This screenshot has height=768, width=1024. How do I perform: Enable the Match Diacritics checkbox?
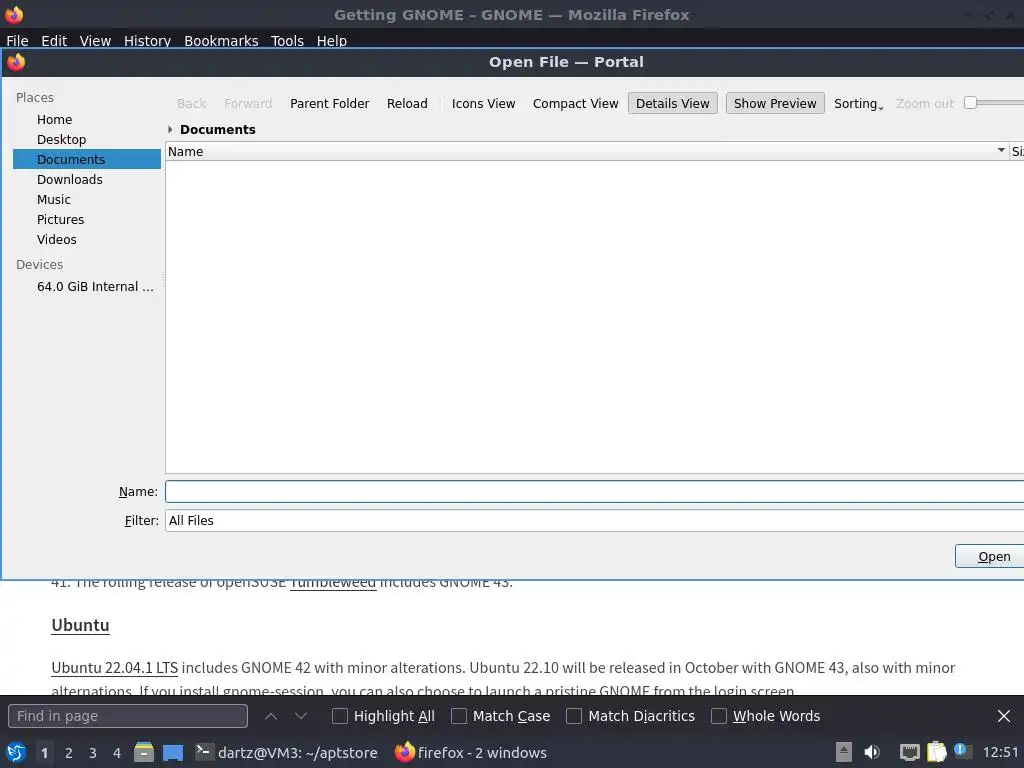click(574, 716)
